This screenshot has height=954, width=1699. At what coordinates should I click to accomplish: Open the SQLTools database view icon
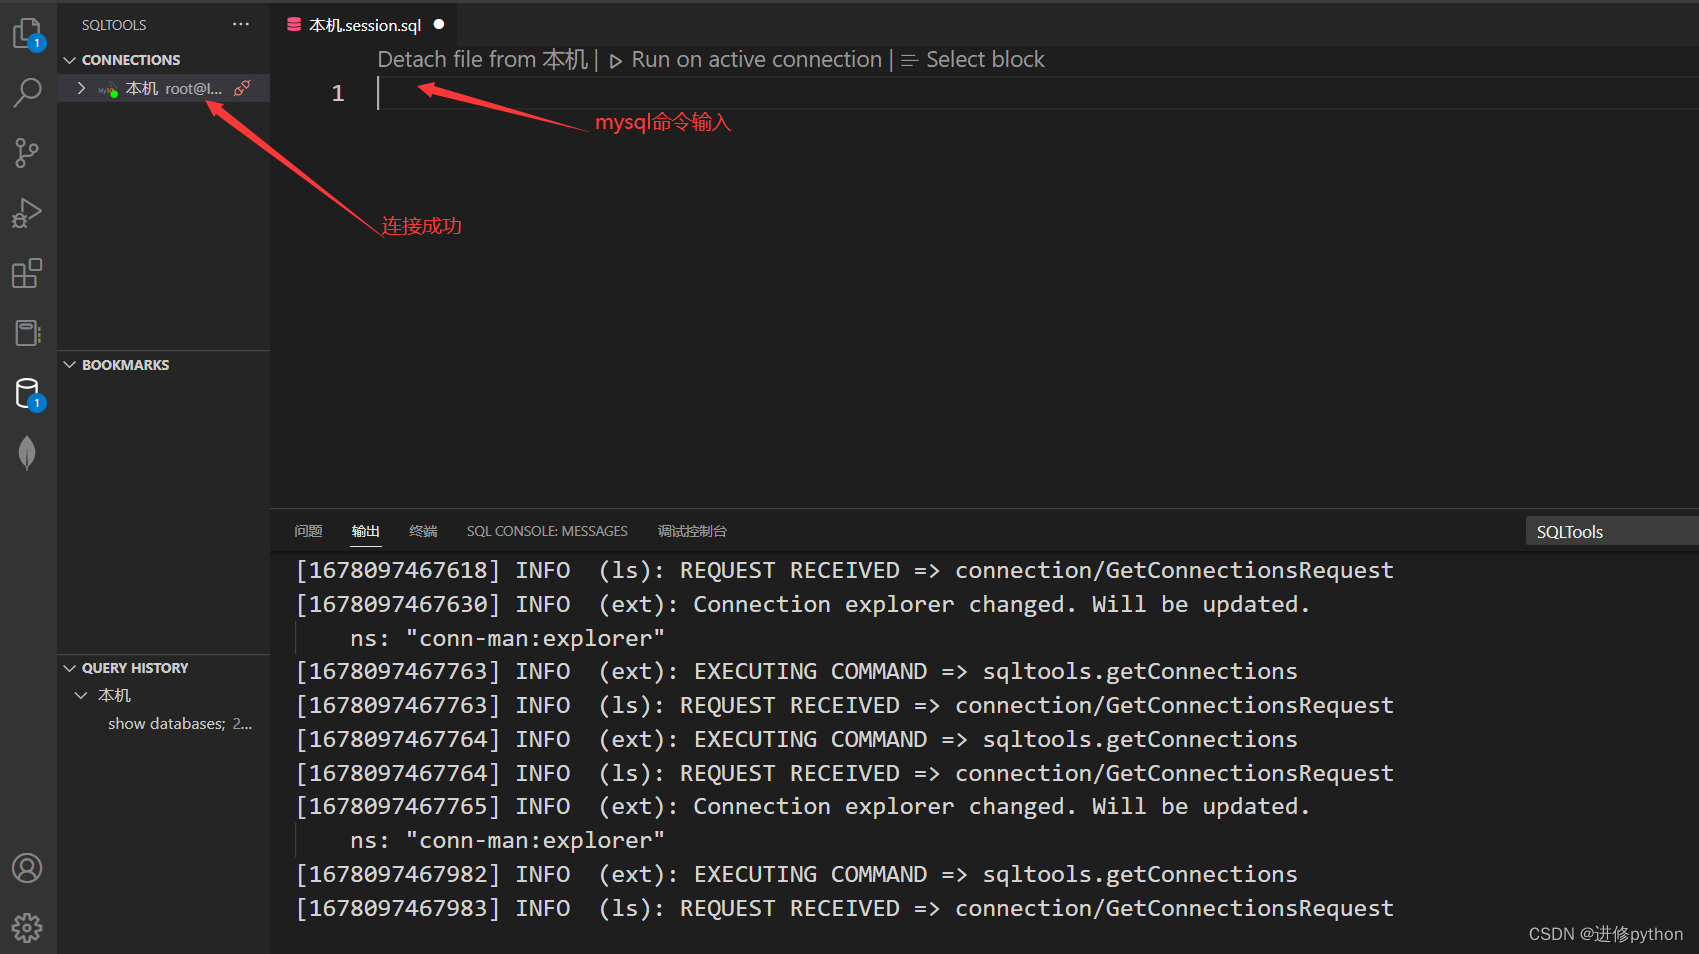27,394
